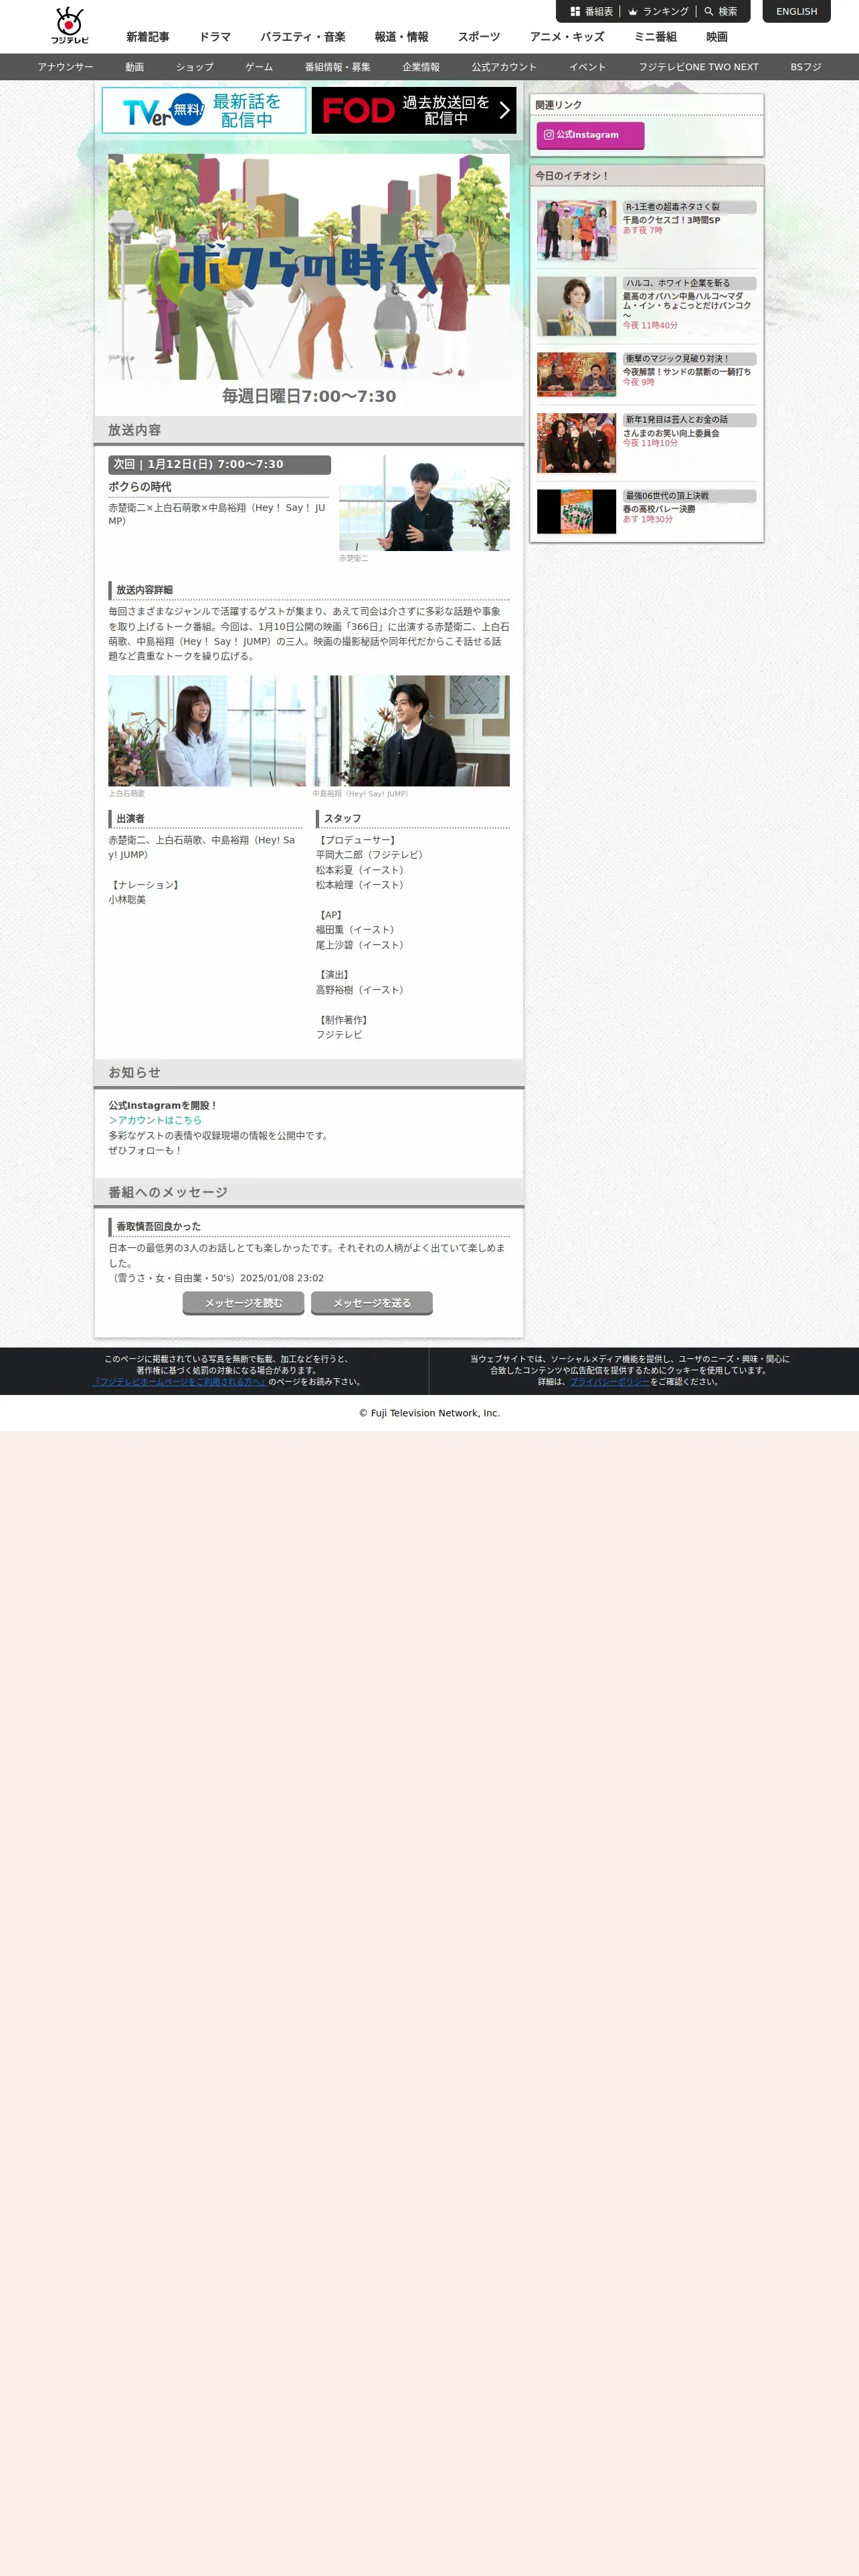Go to フジテレビONE TWO NEXT

[x=698, y=67]
